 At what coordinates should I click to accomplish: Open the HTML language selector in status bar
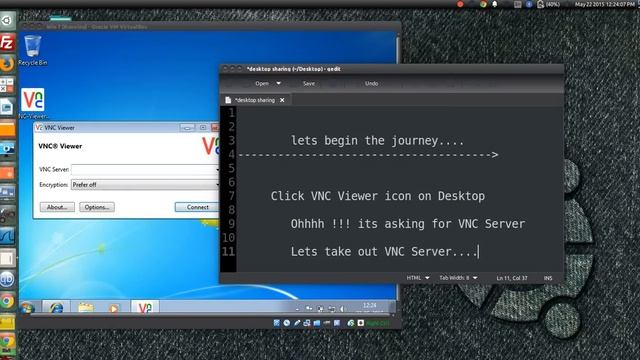418,278
